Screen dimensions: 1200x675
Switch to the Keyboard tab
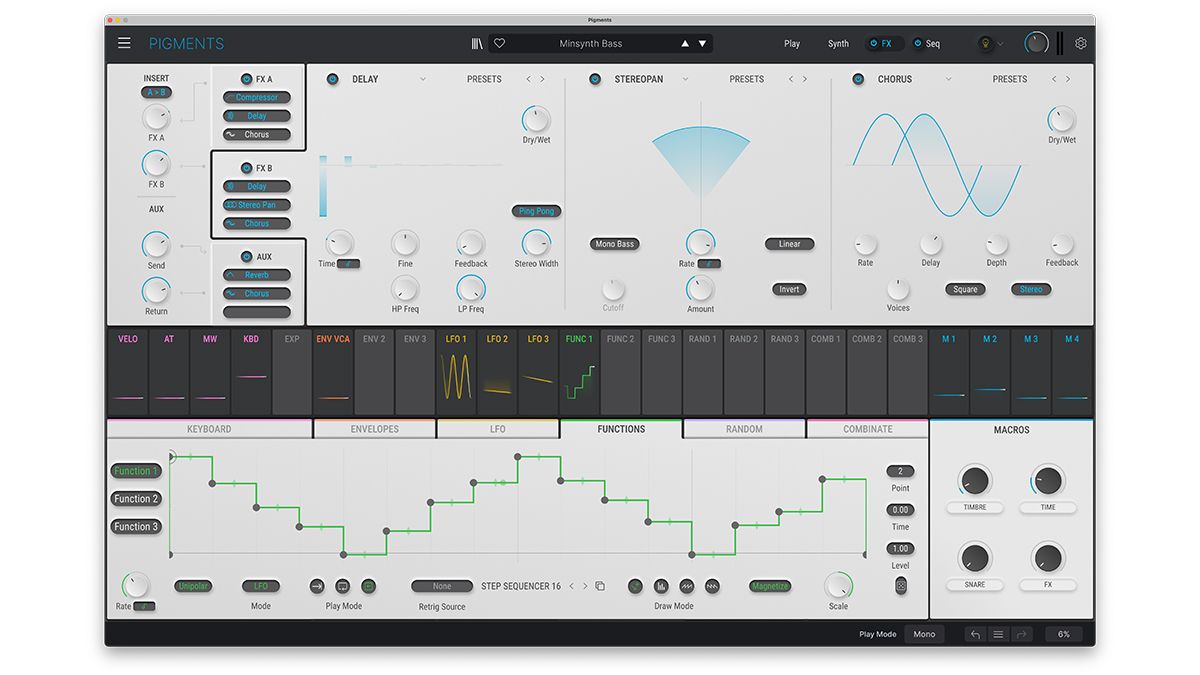click(209, 429)
